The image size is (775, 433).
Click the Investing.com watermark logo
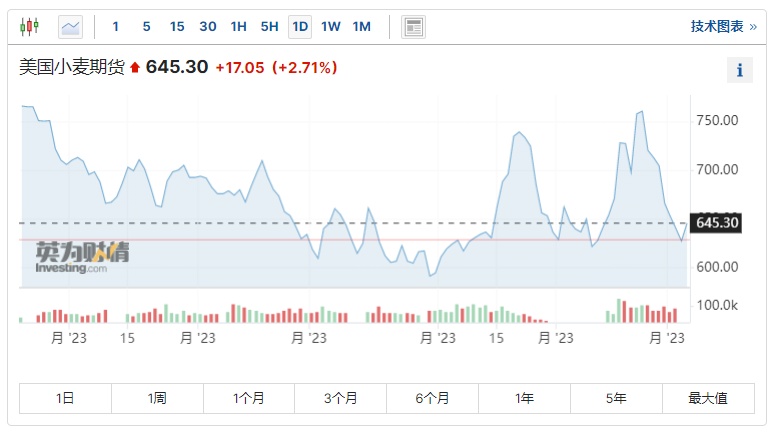pos(81,256)
